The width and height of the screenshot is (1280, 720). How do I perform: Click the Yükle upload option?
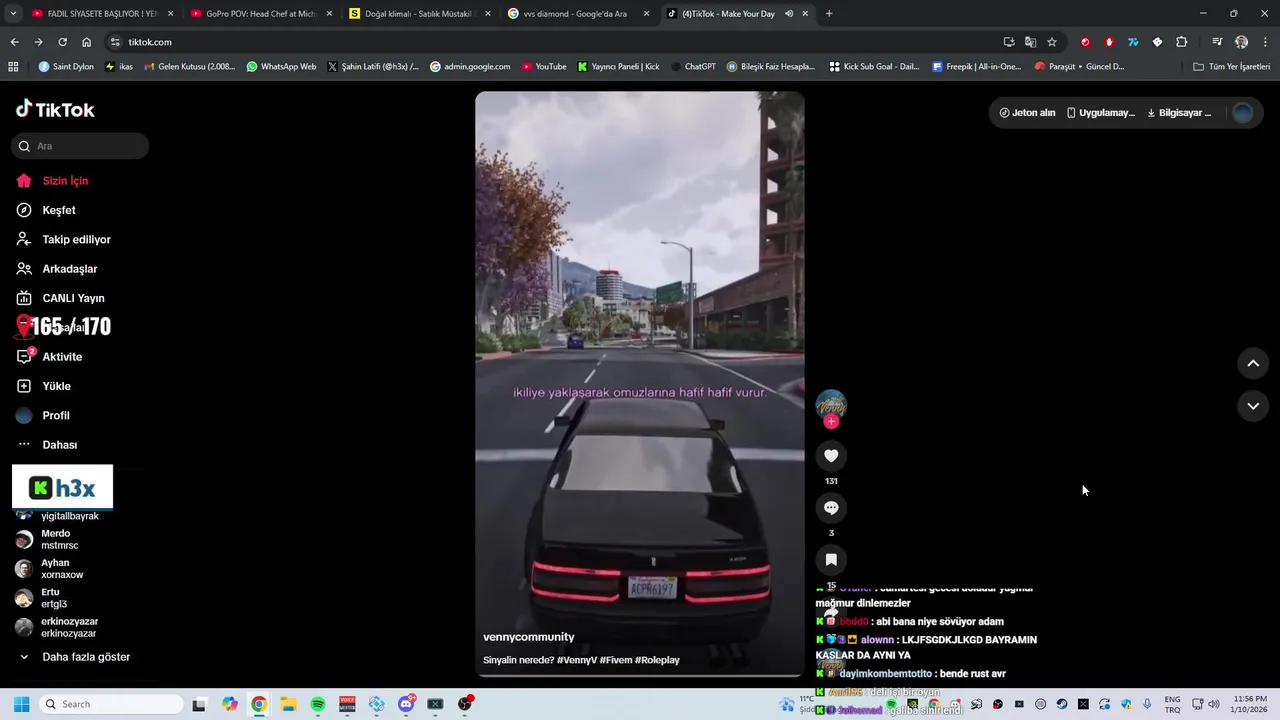pyautogui.click(x=43, y=386)
